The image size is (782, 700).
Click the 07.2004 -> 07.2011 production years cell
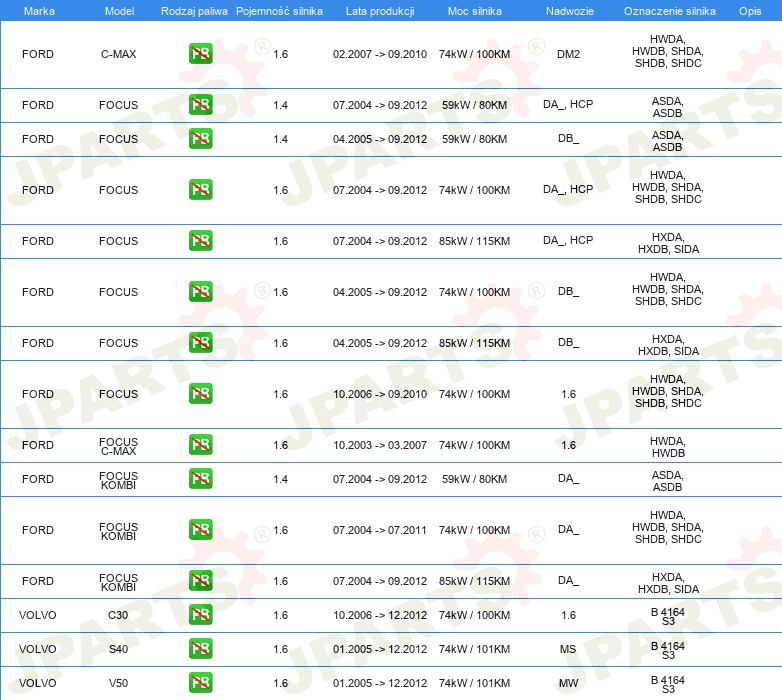click(380, 530)
